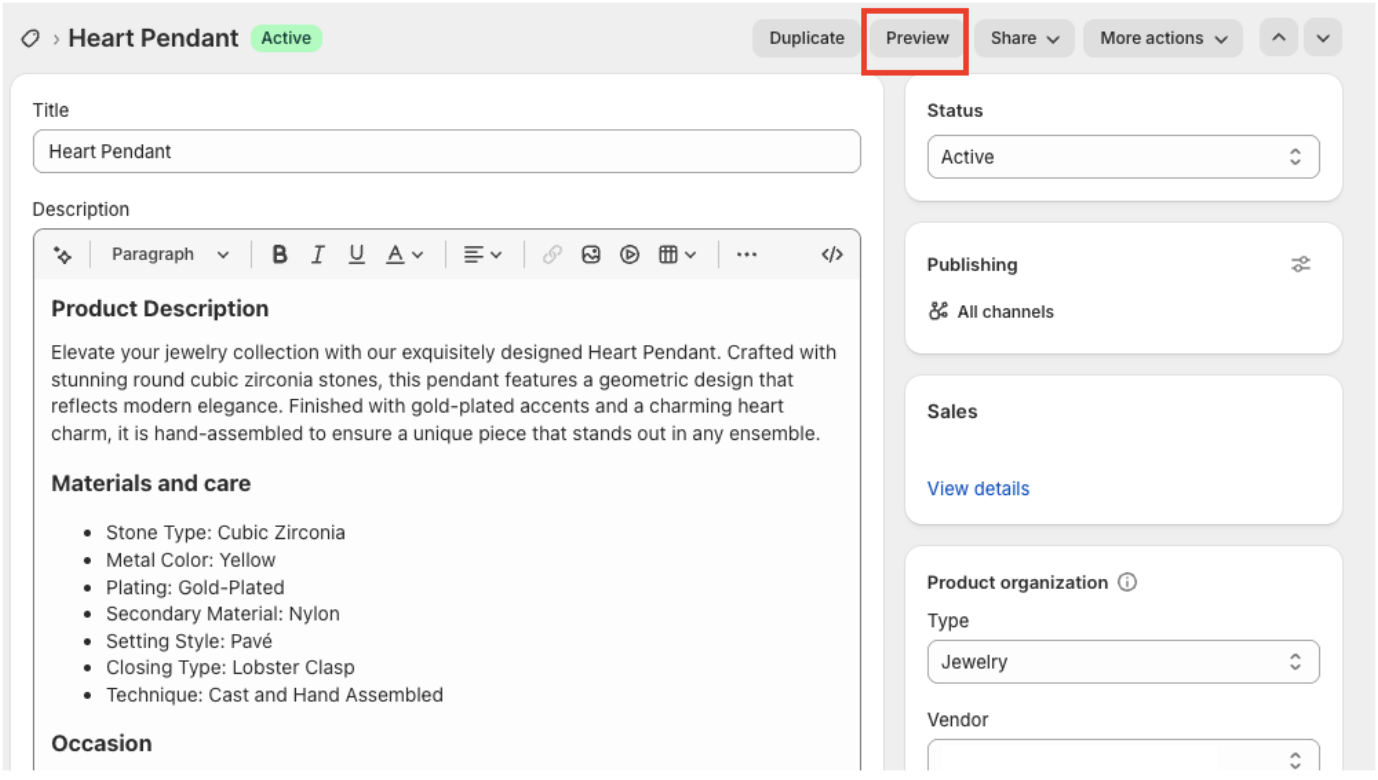Screen dimensions: 1378x780
Task: Open the insert table menu
Action: (x=677, y=255)
